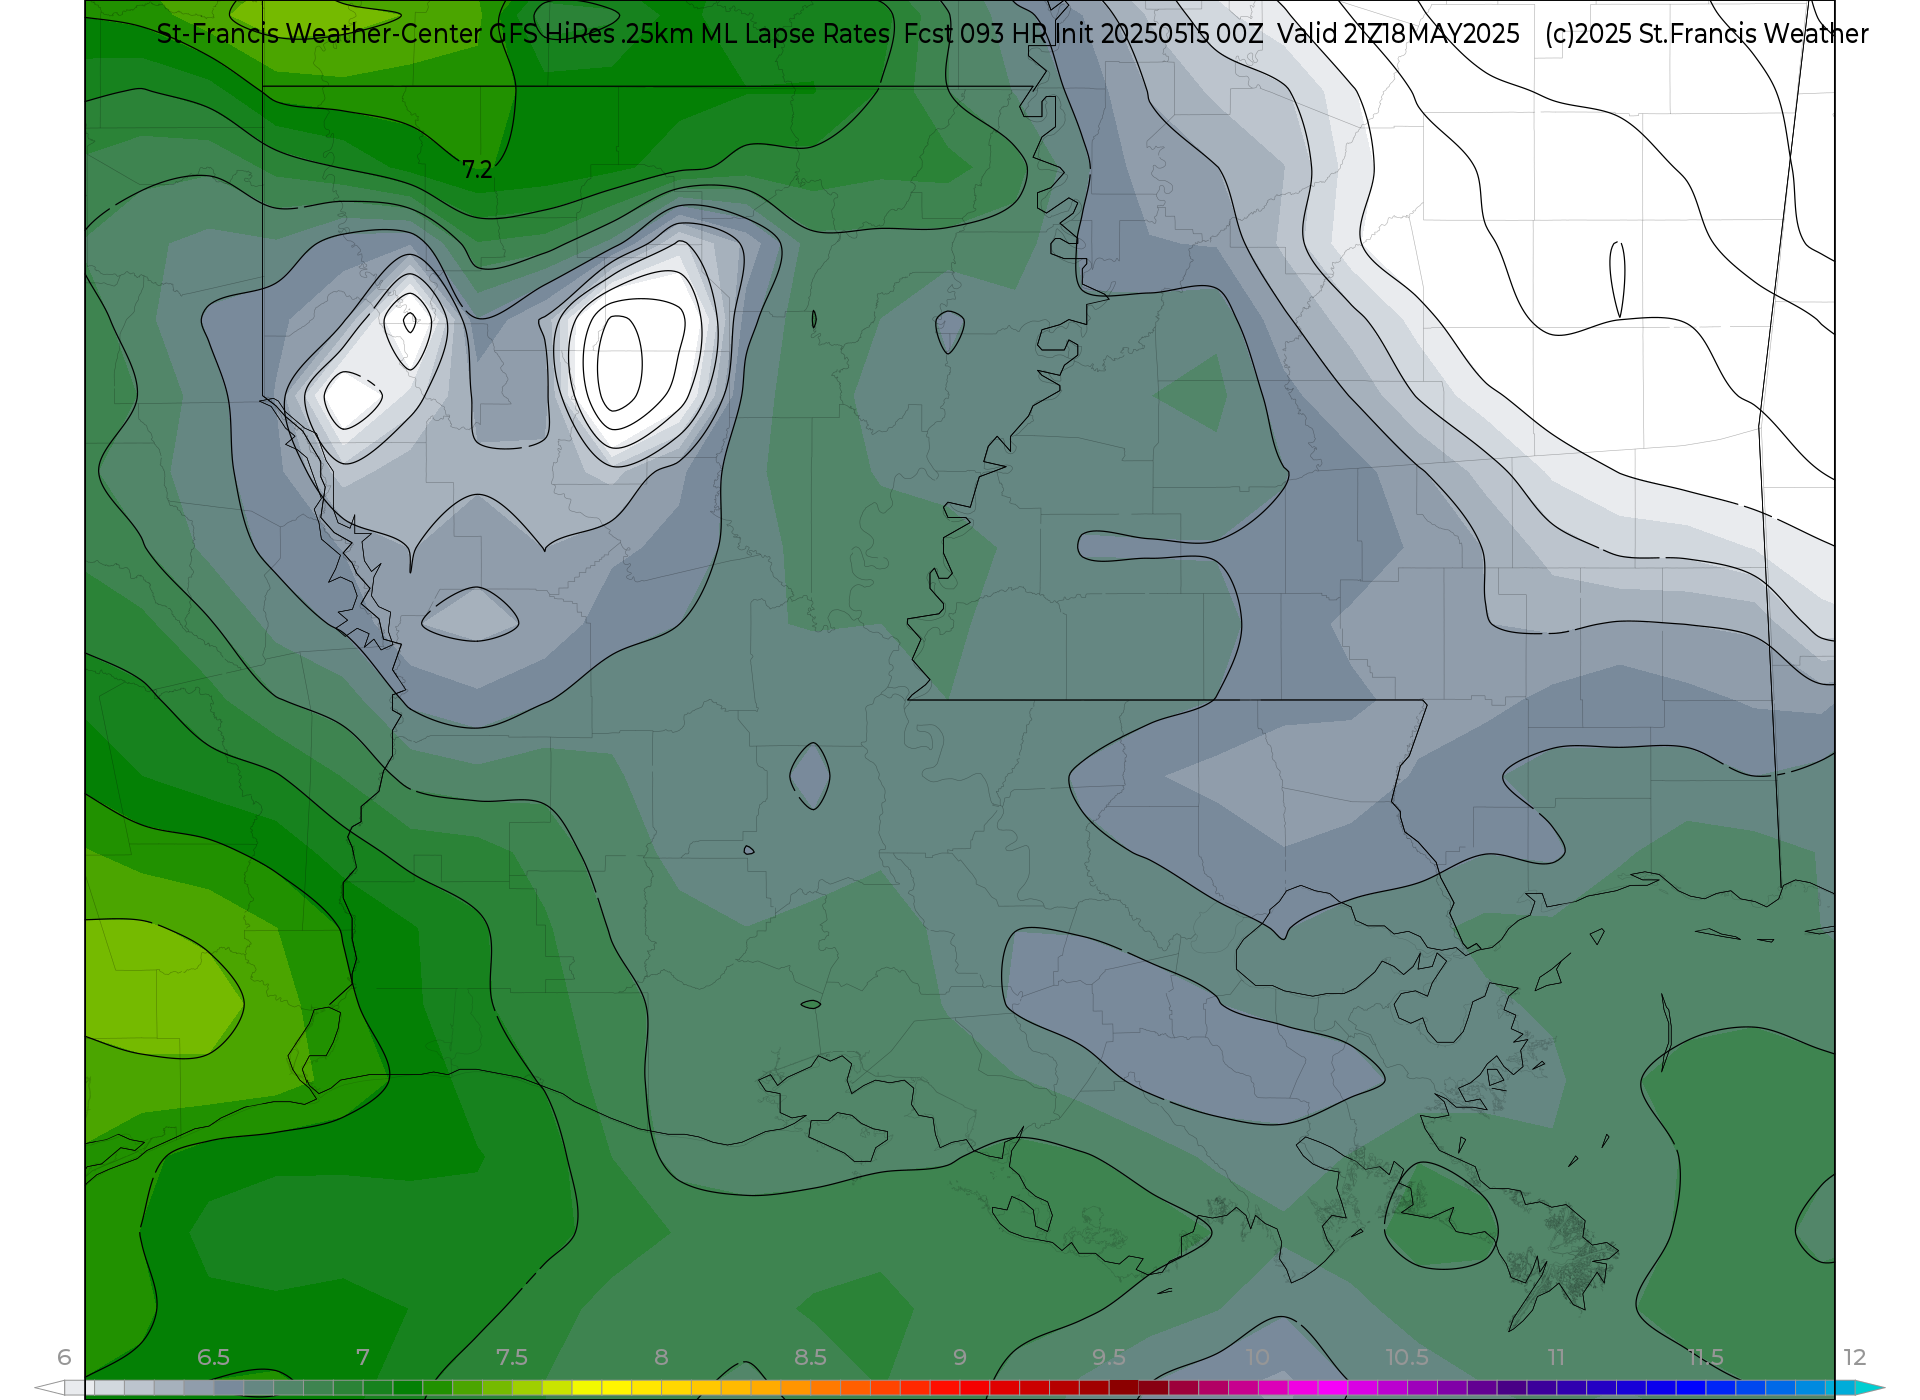This screenshot has height=1400, width=1920.
Task: Click the colorbar label 12
Action: (1855, 1357)
